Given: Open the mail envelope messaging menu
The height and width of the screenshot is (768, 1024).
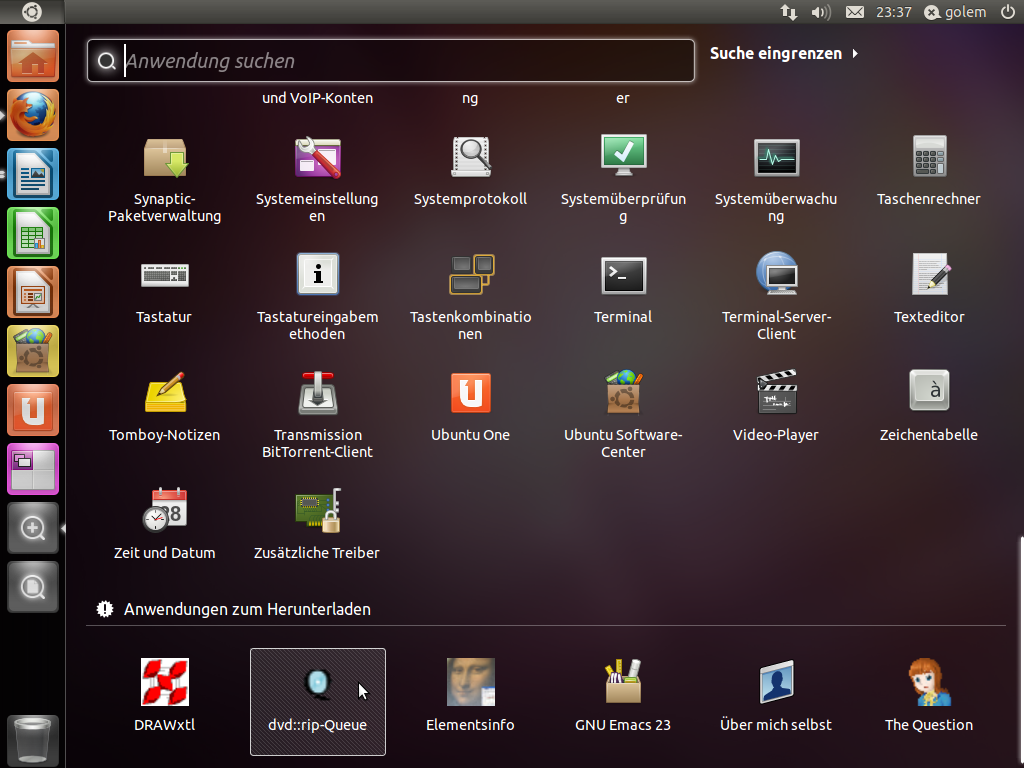Looking at the screenshot, I should click(x=854, y=12).
